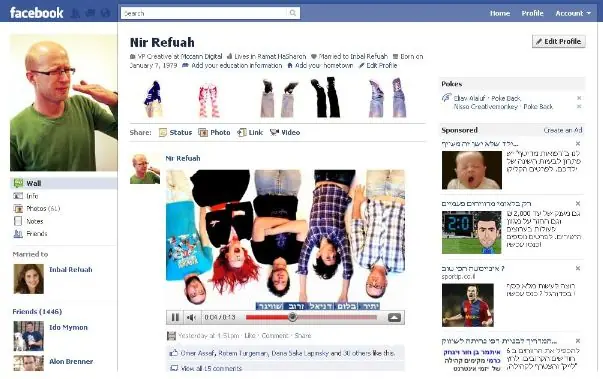
Task: Open Profile in top bar
Action: [532, 13]
